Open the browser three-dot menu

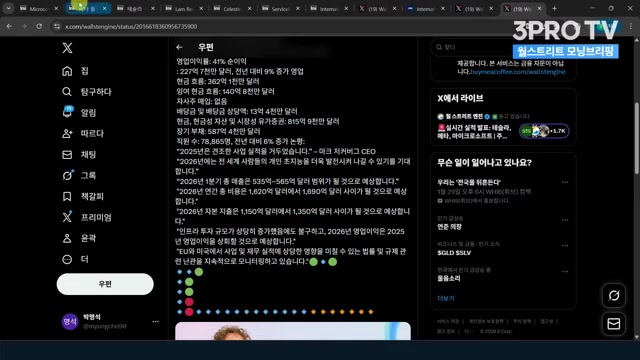tap(631, 26)
